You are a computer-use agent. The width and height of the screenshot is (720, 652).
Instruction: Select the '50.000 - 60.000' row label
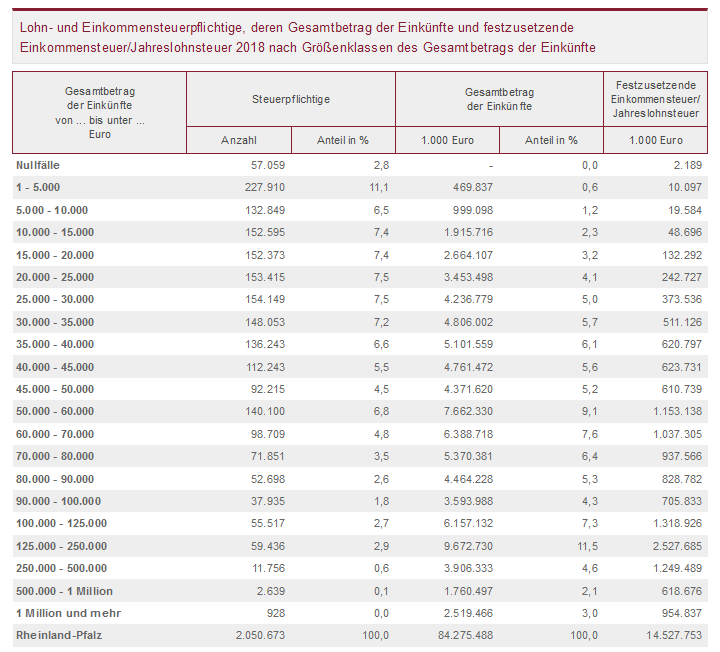[x=55, y=411]
